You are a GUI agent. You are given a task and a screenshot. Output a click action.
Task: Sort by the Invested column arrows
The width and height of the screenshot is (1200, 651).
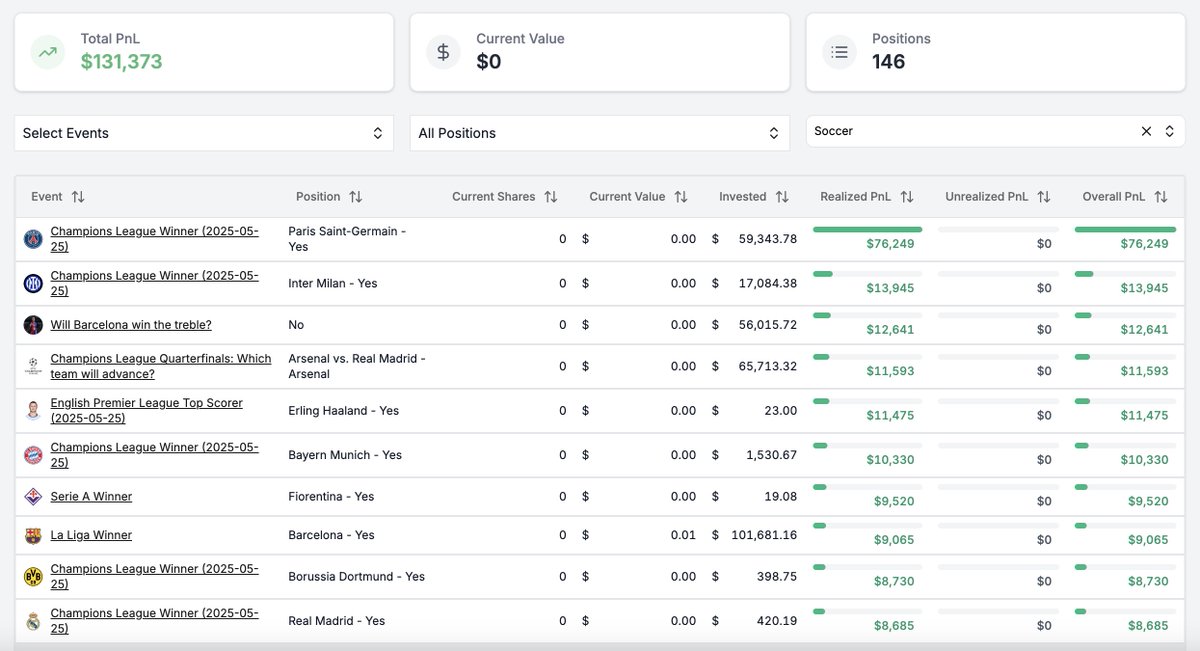[x=782, y=197]
